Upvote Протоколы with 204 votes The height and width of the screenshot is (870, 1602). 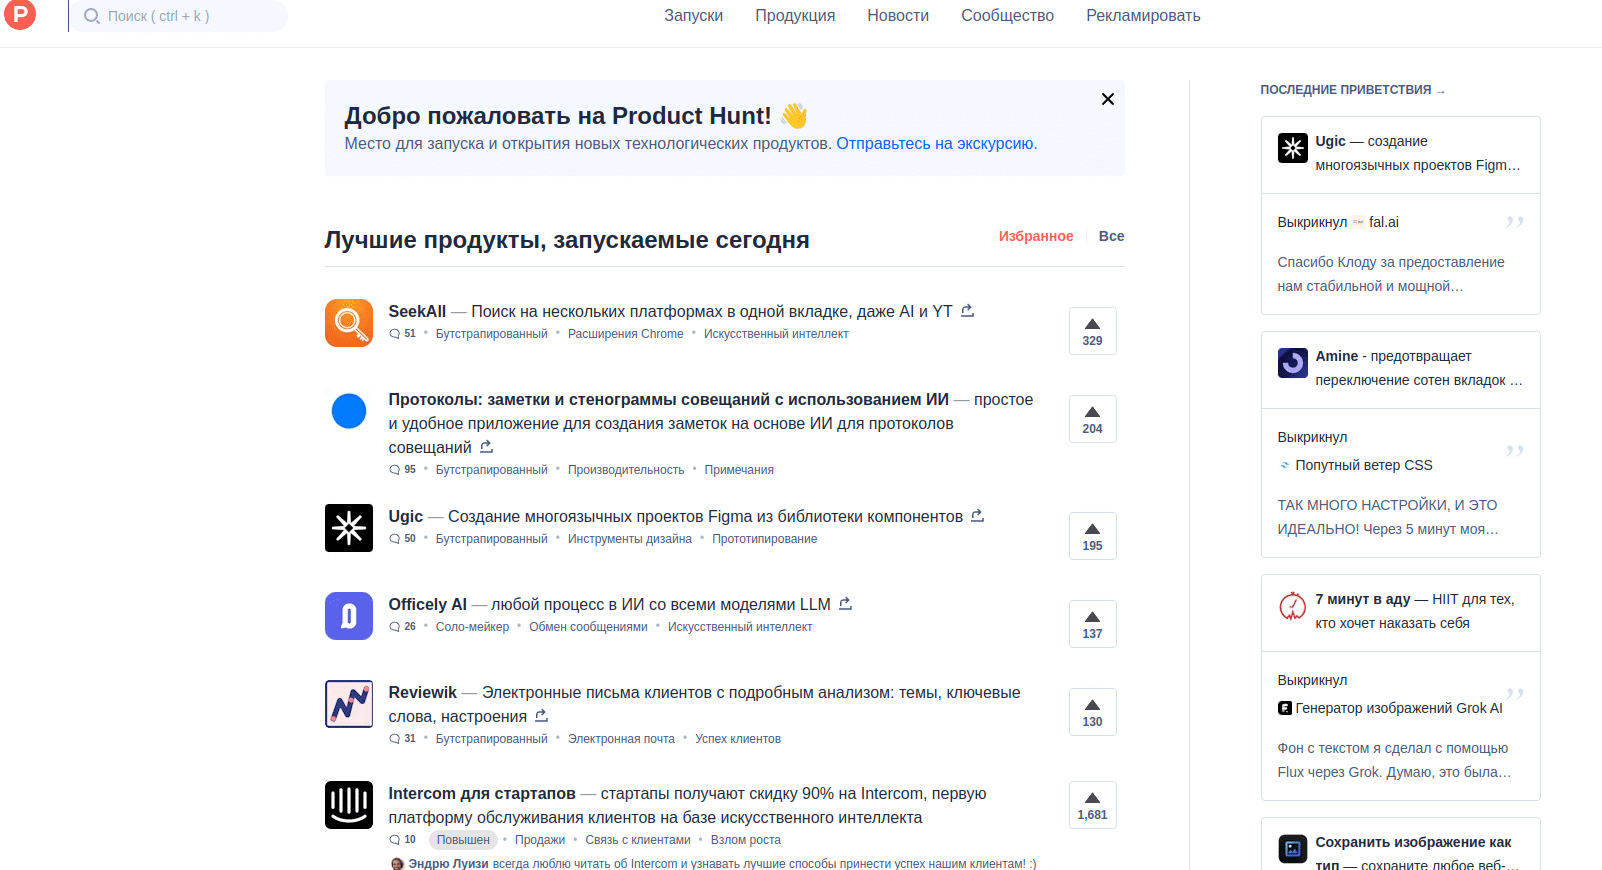pos(1092,419)
